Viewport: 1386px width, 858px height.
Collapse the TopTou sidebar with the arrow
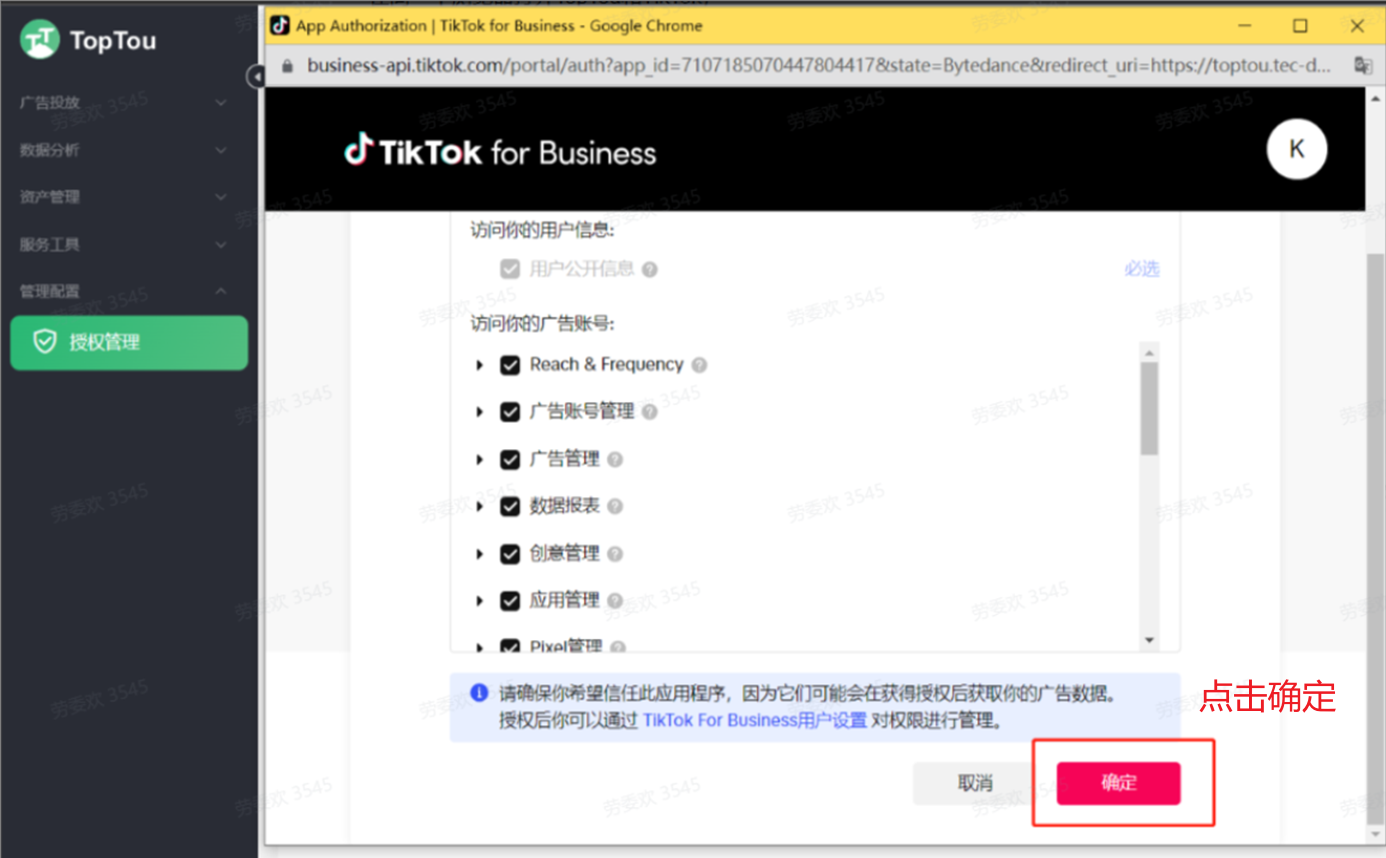255,76
